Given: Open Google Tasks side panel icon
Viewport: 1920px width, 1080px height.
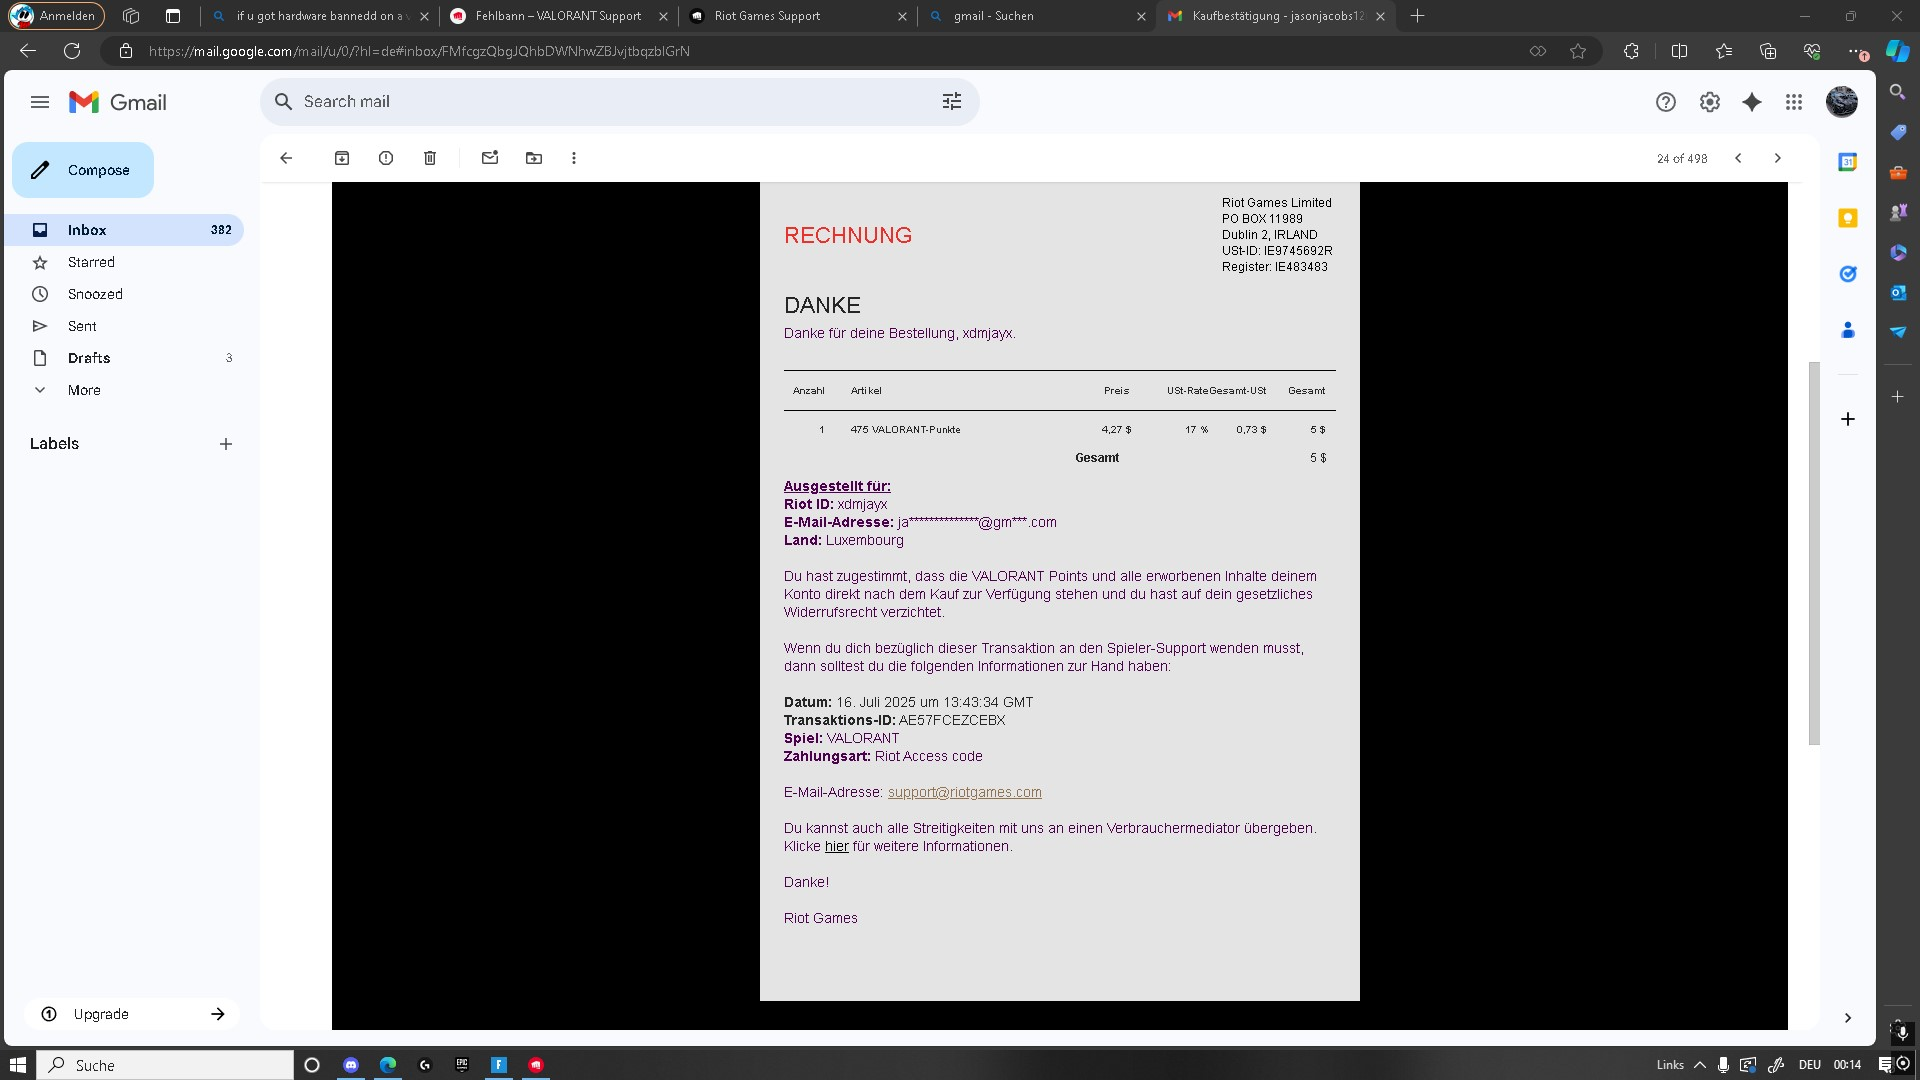Looking at the screenshot, I should (x=1848, y=274).
